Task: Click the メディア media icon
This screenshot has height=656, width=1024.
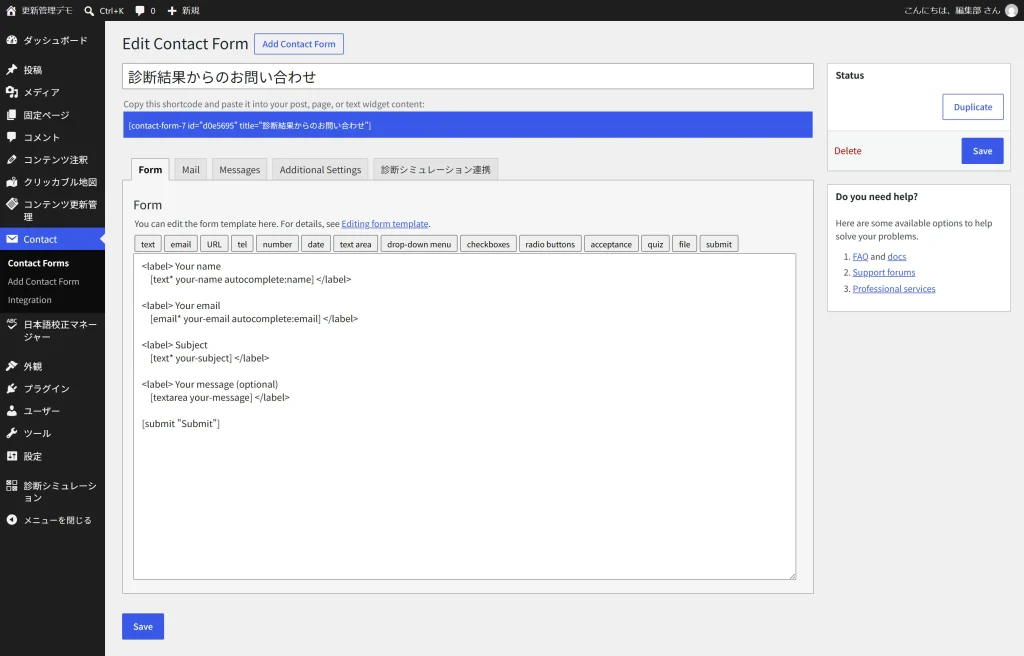Action: coord(12,92)
